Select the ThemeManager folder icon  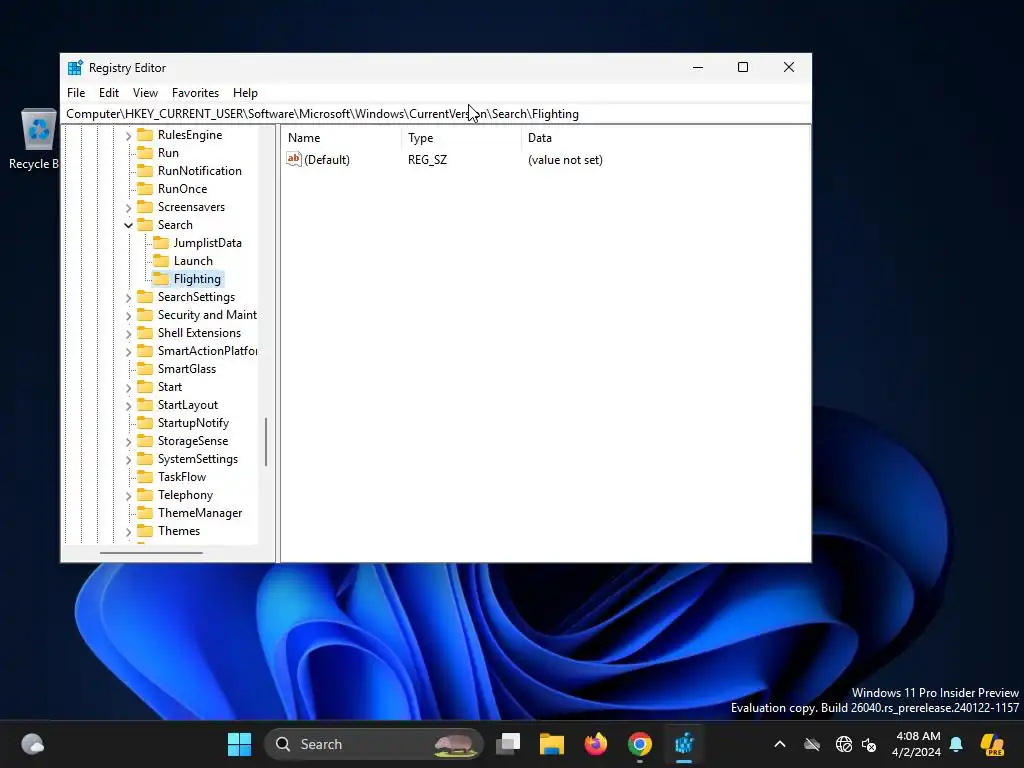tap(145, 513)
